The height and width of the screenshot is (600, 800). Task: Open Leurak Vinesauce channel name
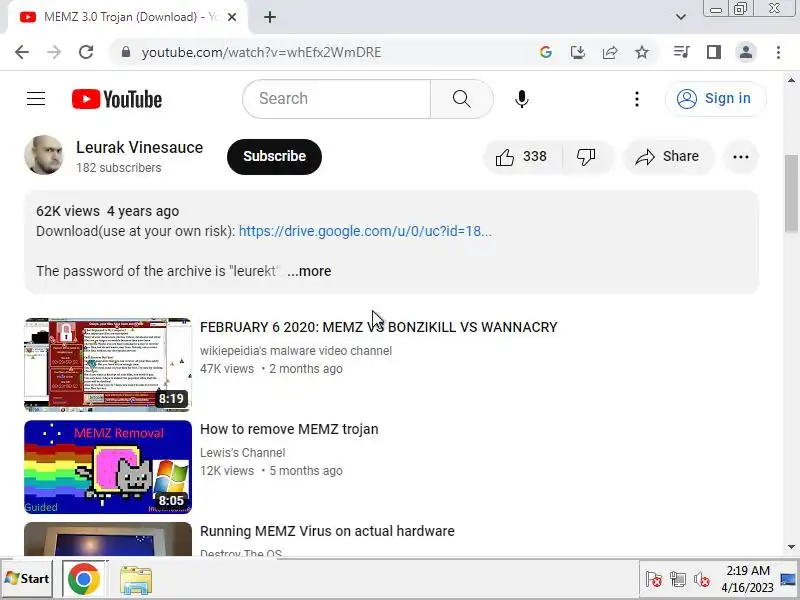pos(139,147)
